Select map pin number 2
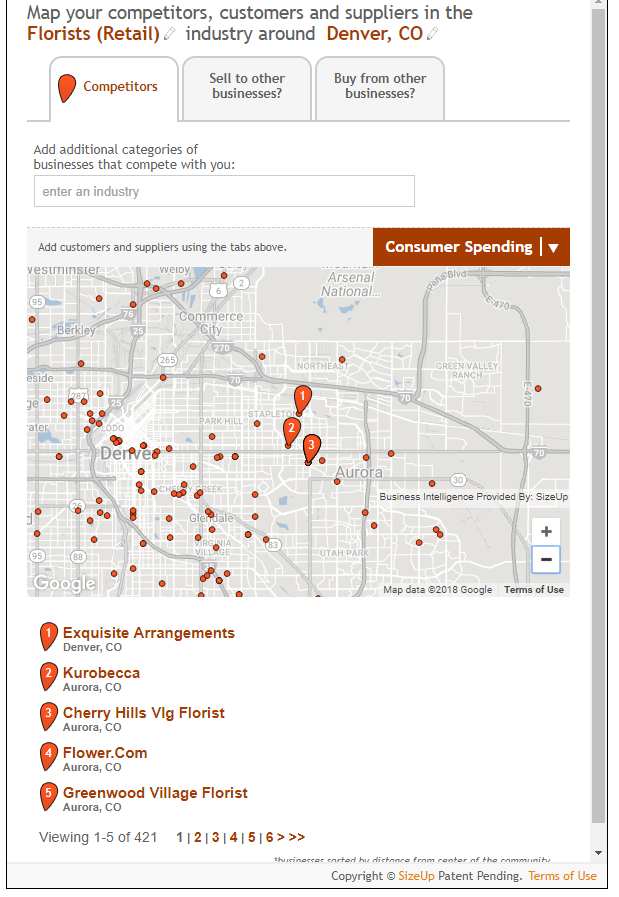This screenshot has height=897, width=619. coord(291,430)
